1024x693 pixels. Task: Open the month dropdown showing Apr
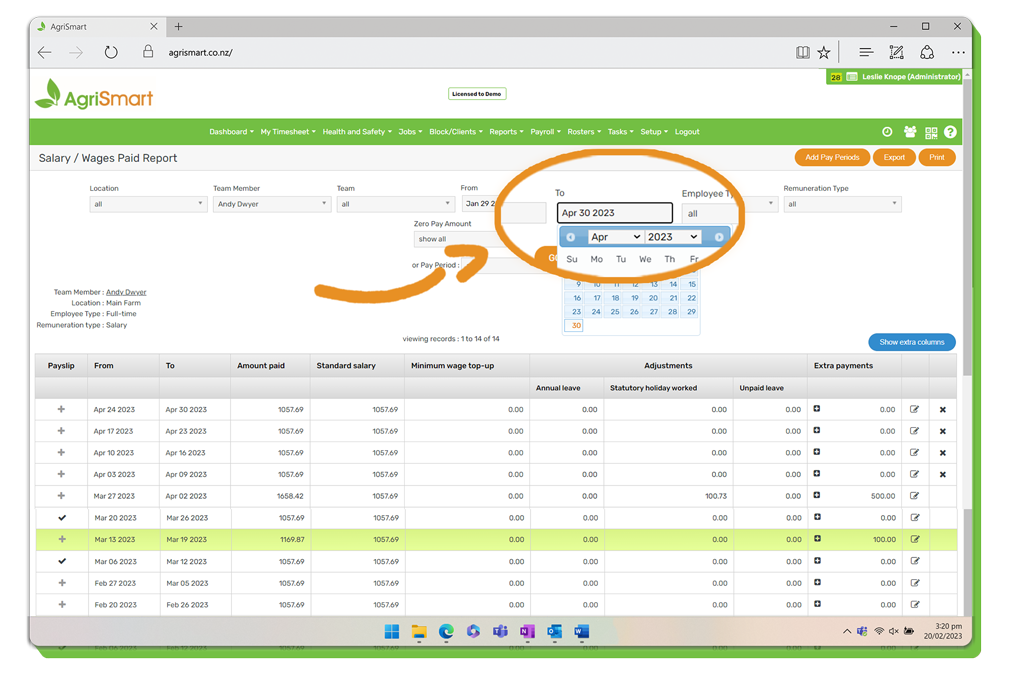(615, 237)
